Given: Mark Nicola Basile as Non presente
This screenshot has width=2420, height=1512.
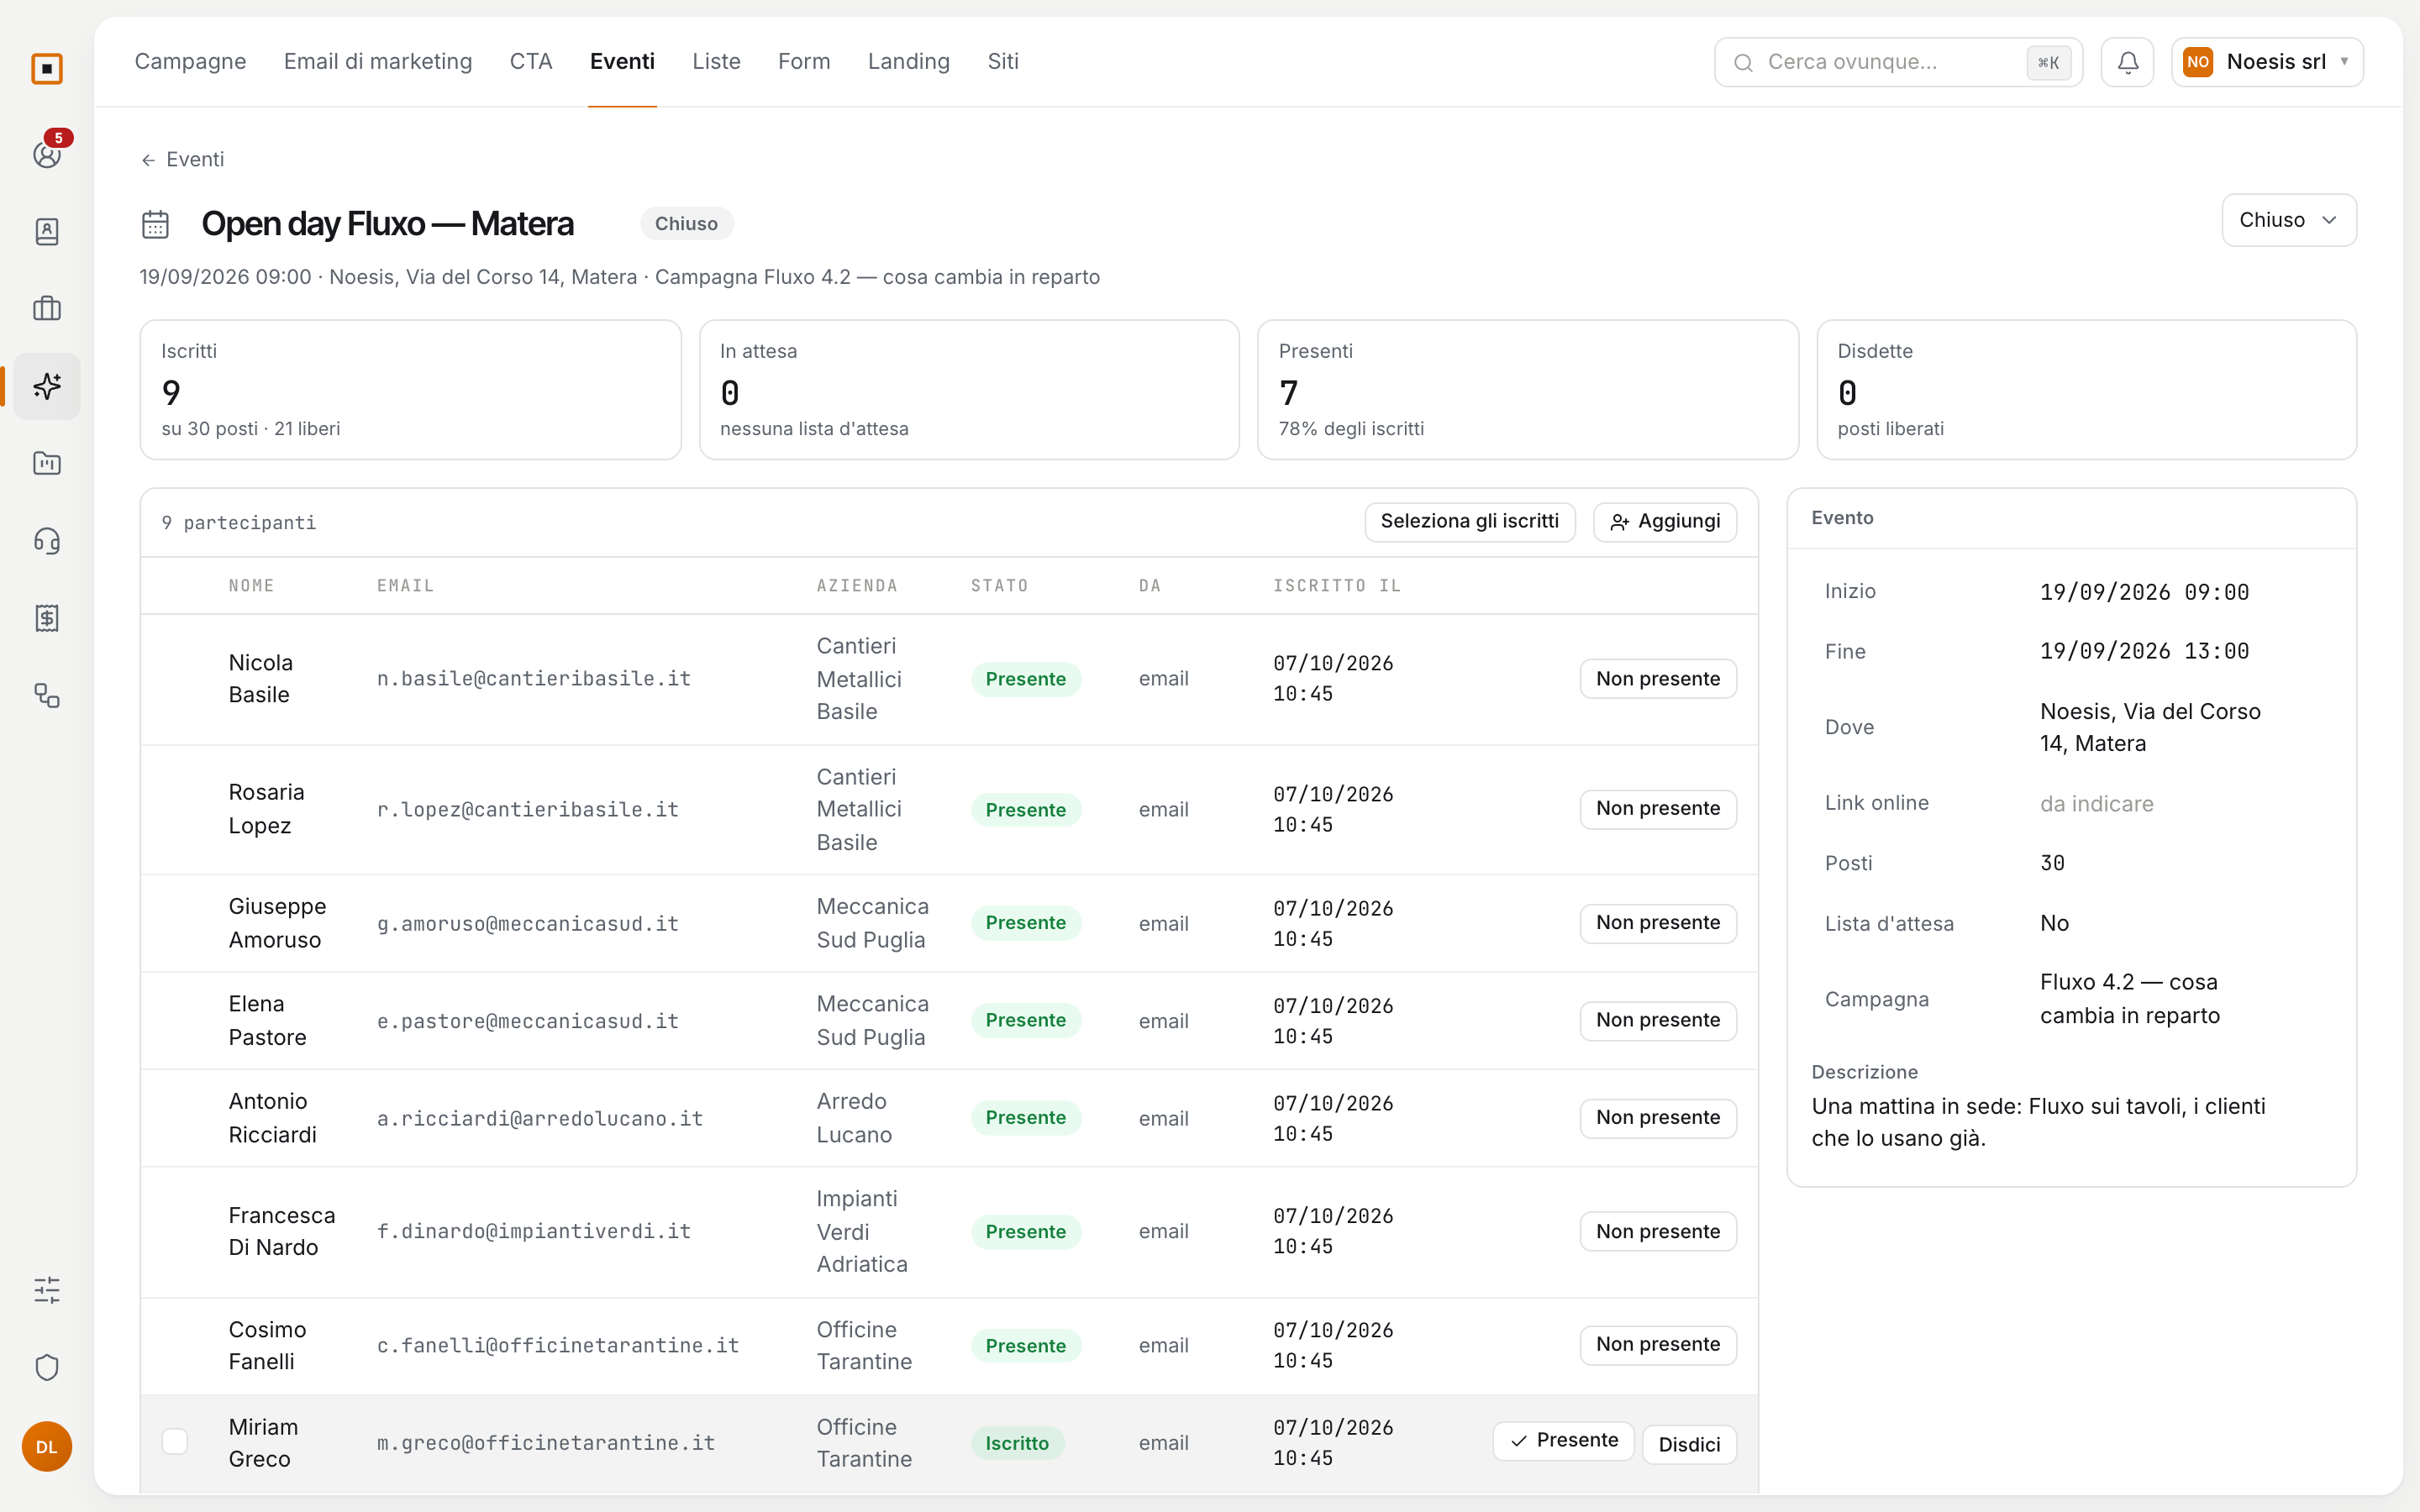Looking at the screenshot, I should coord(1658,679).
